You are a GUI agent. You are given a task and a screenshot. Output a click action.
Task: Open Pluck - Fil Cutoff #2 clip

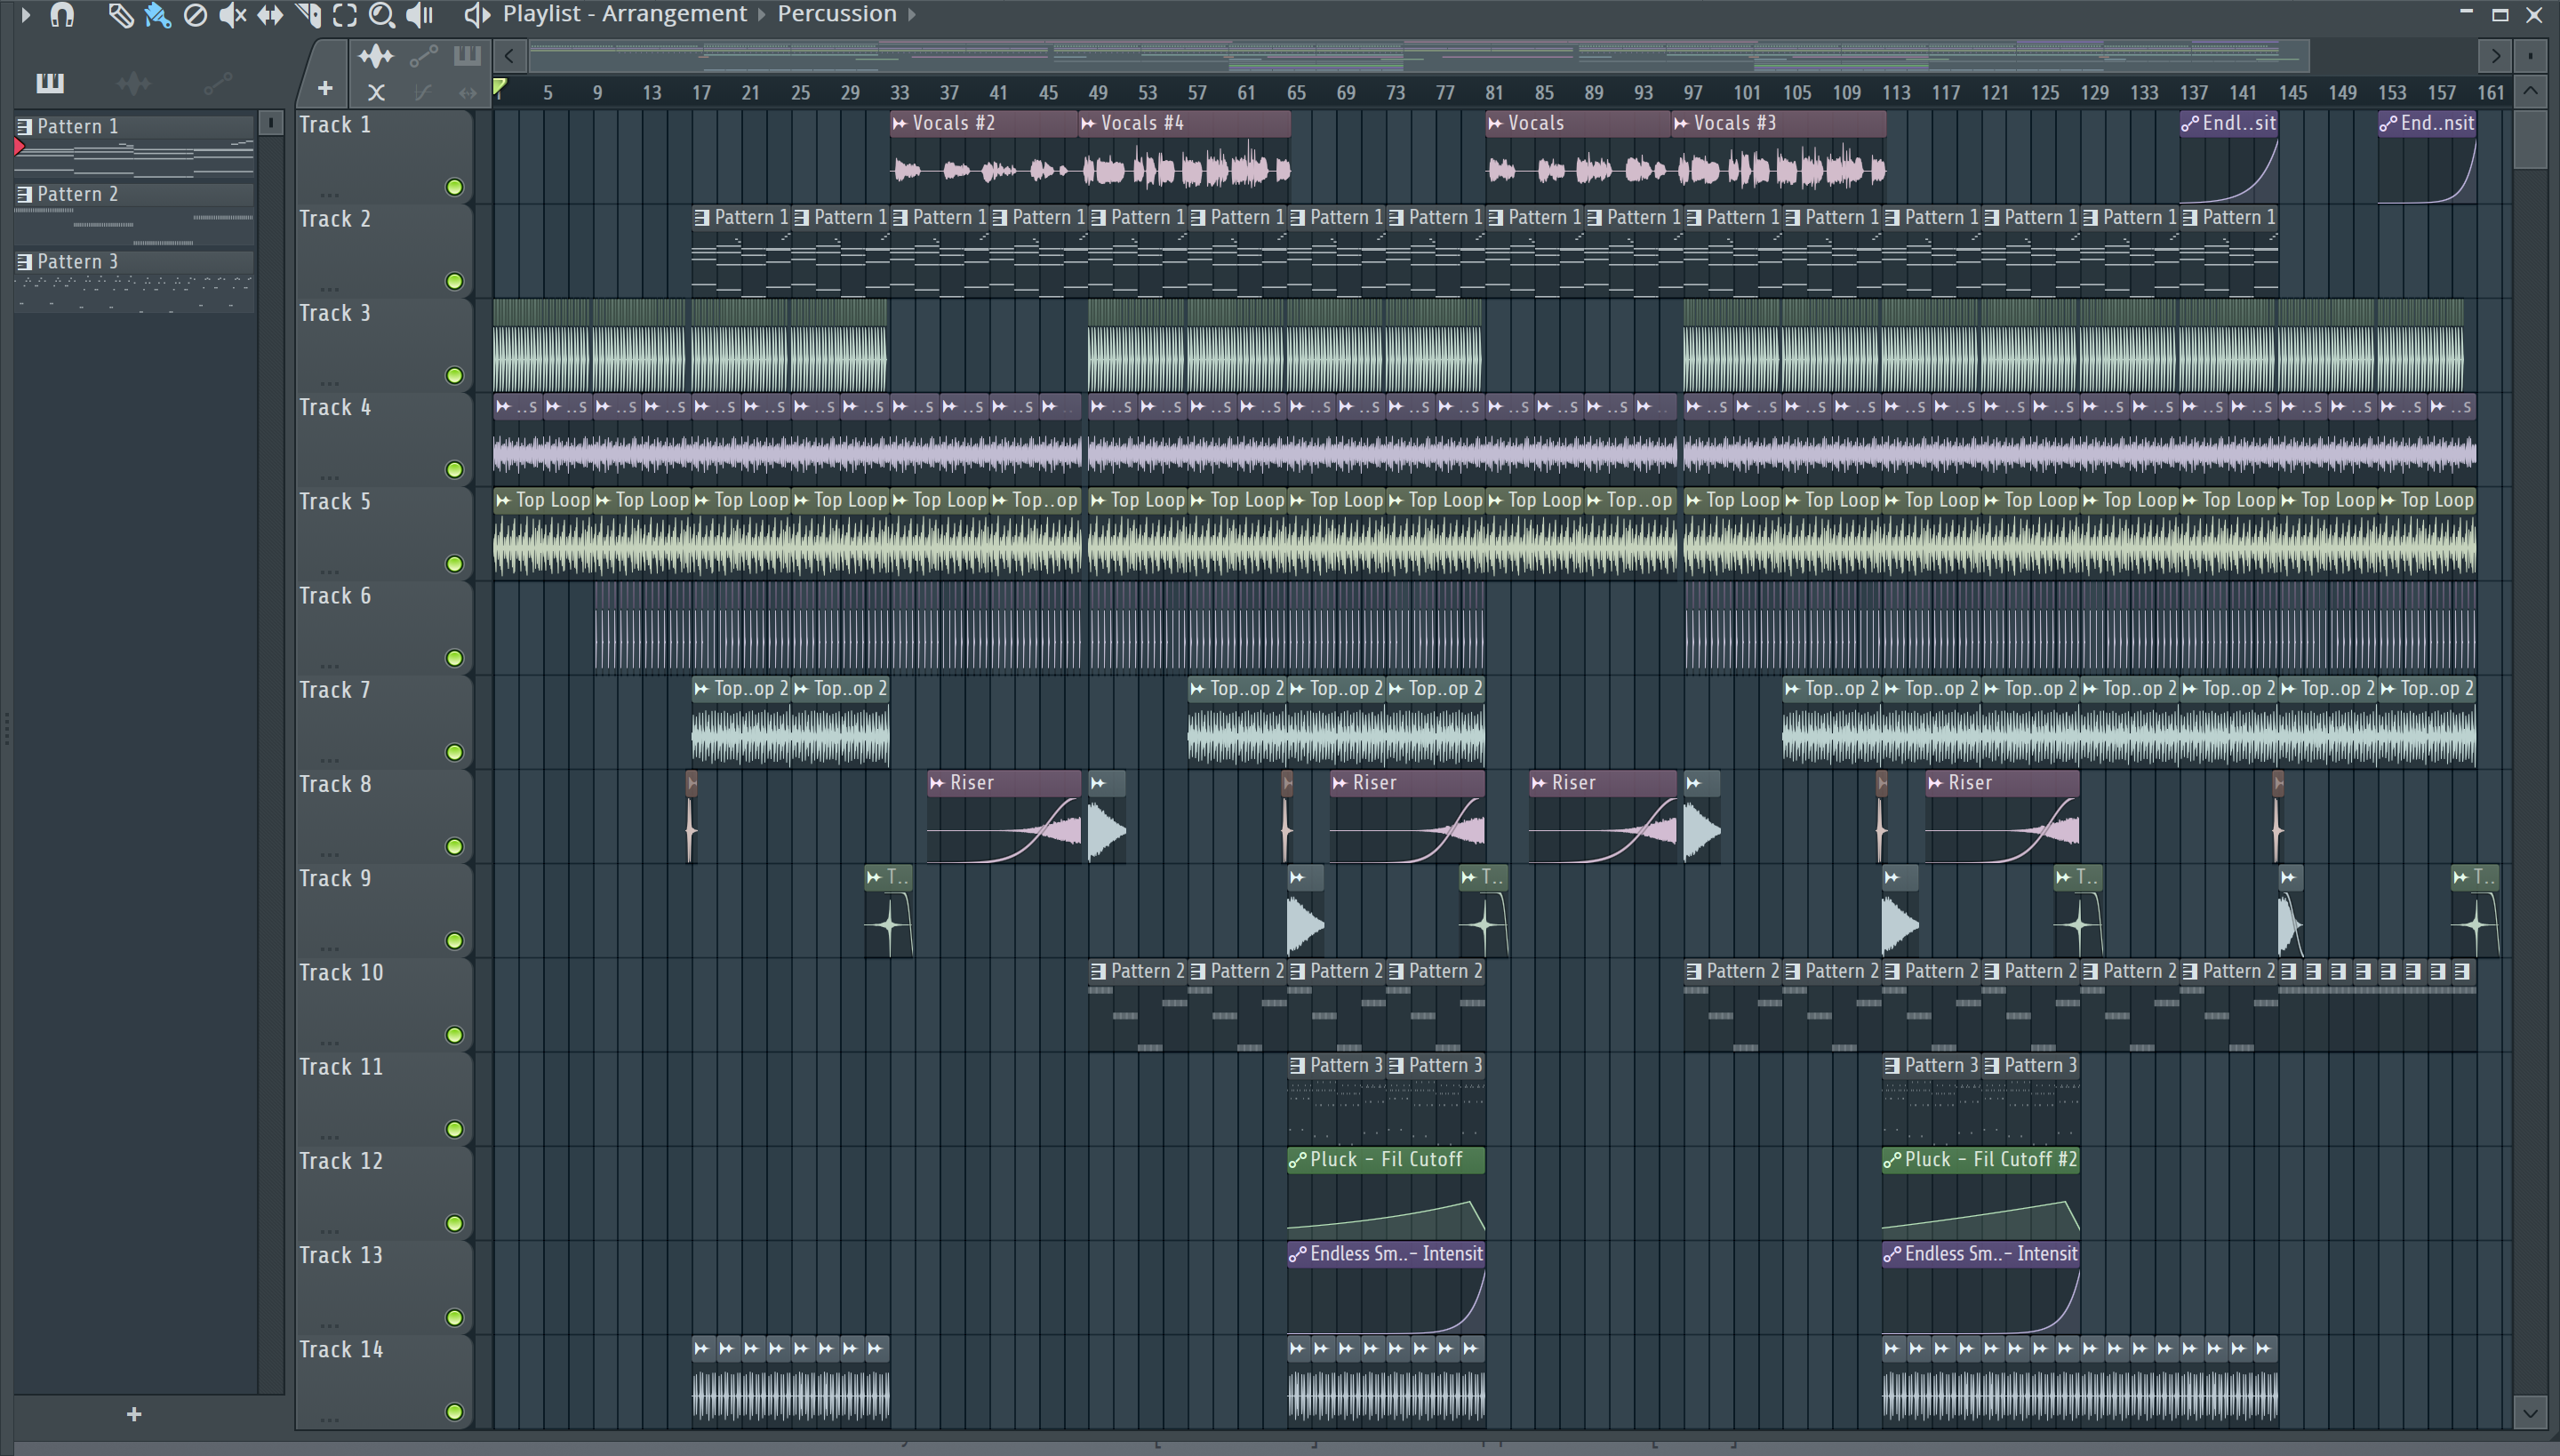click(1980, 1159)
